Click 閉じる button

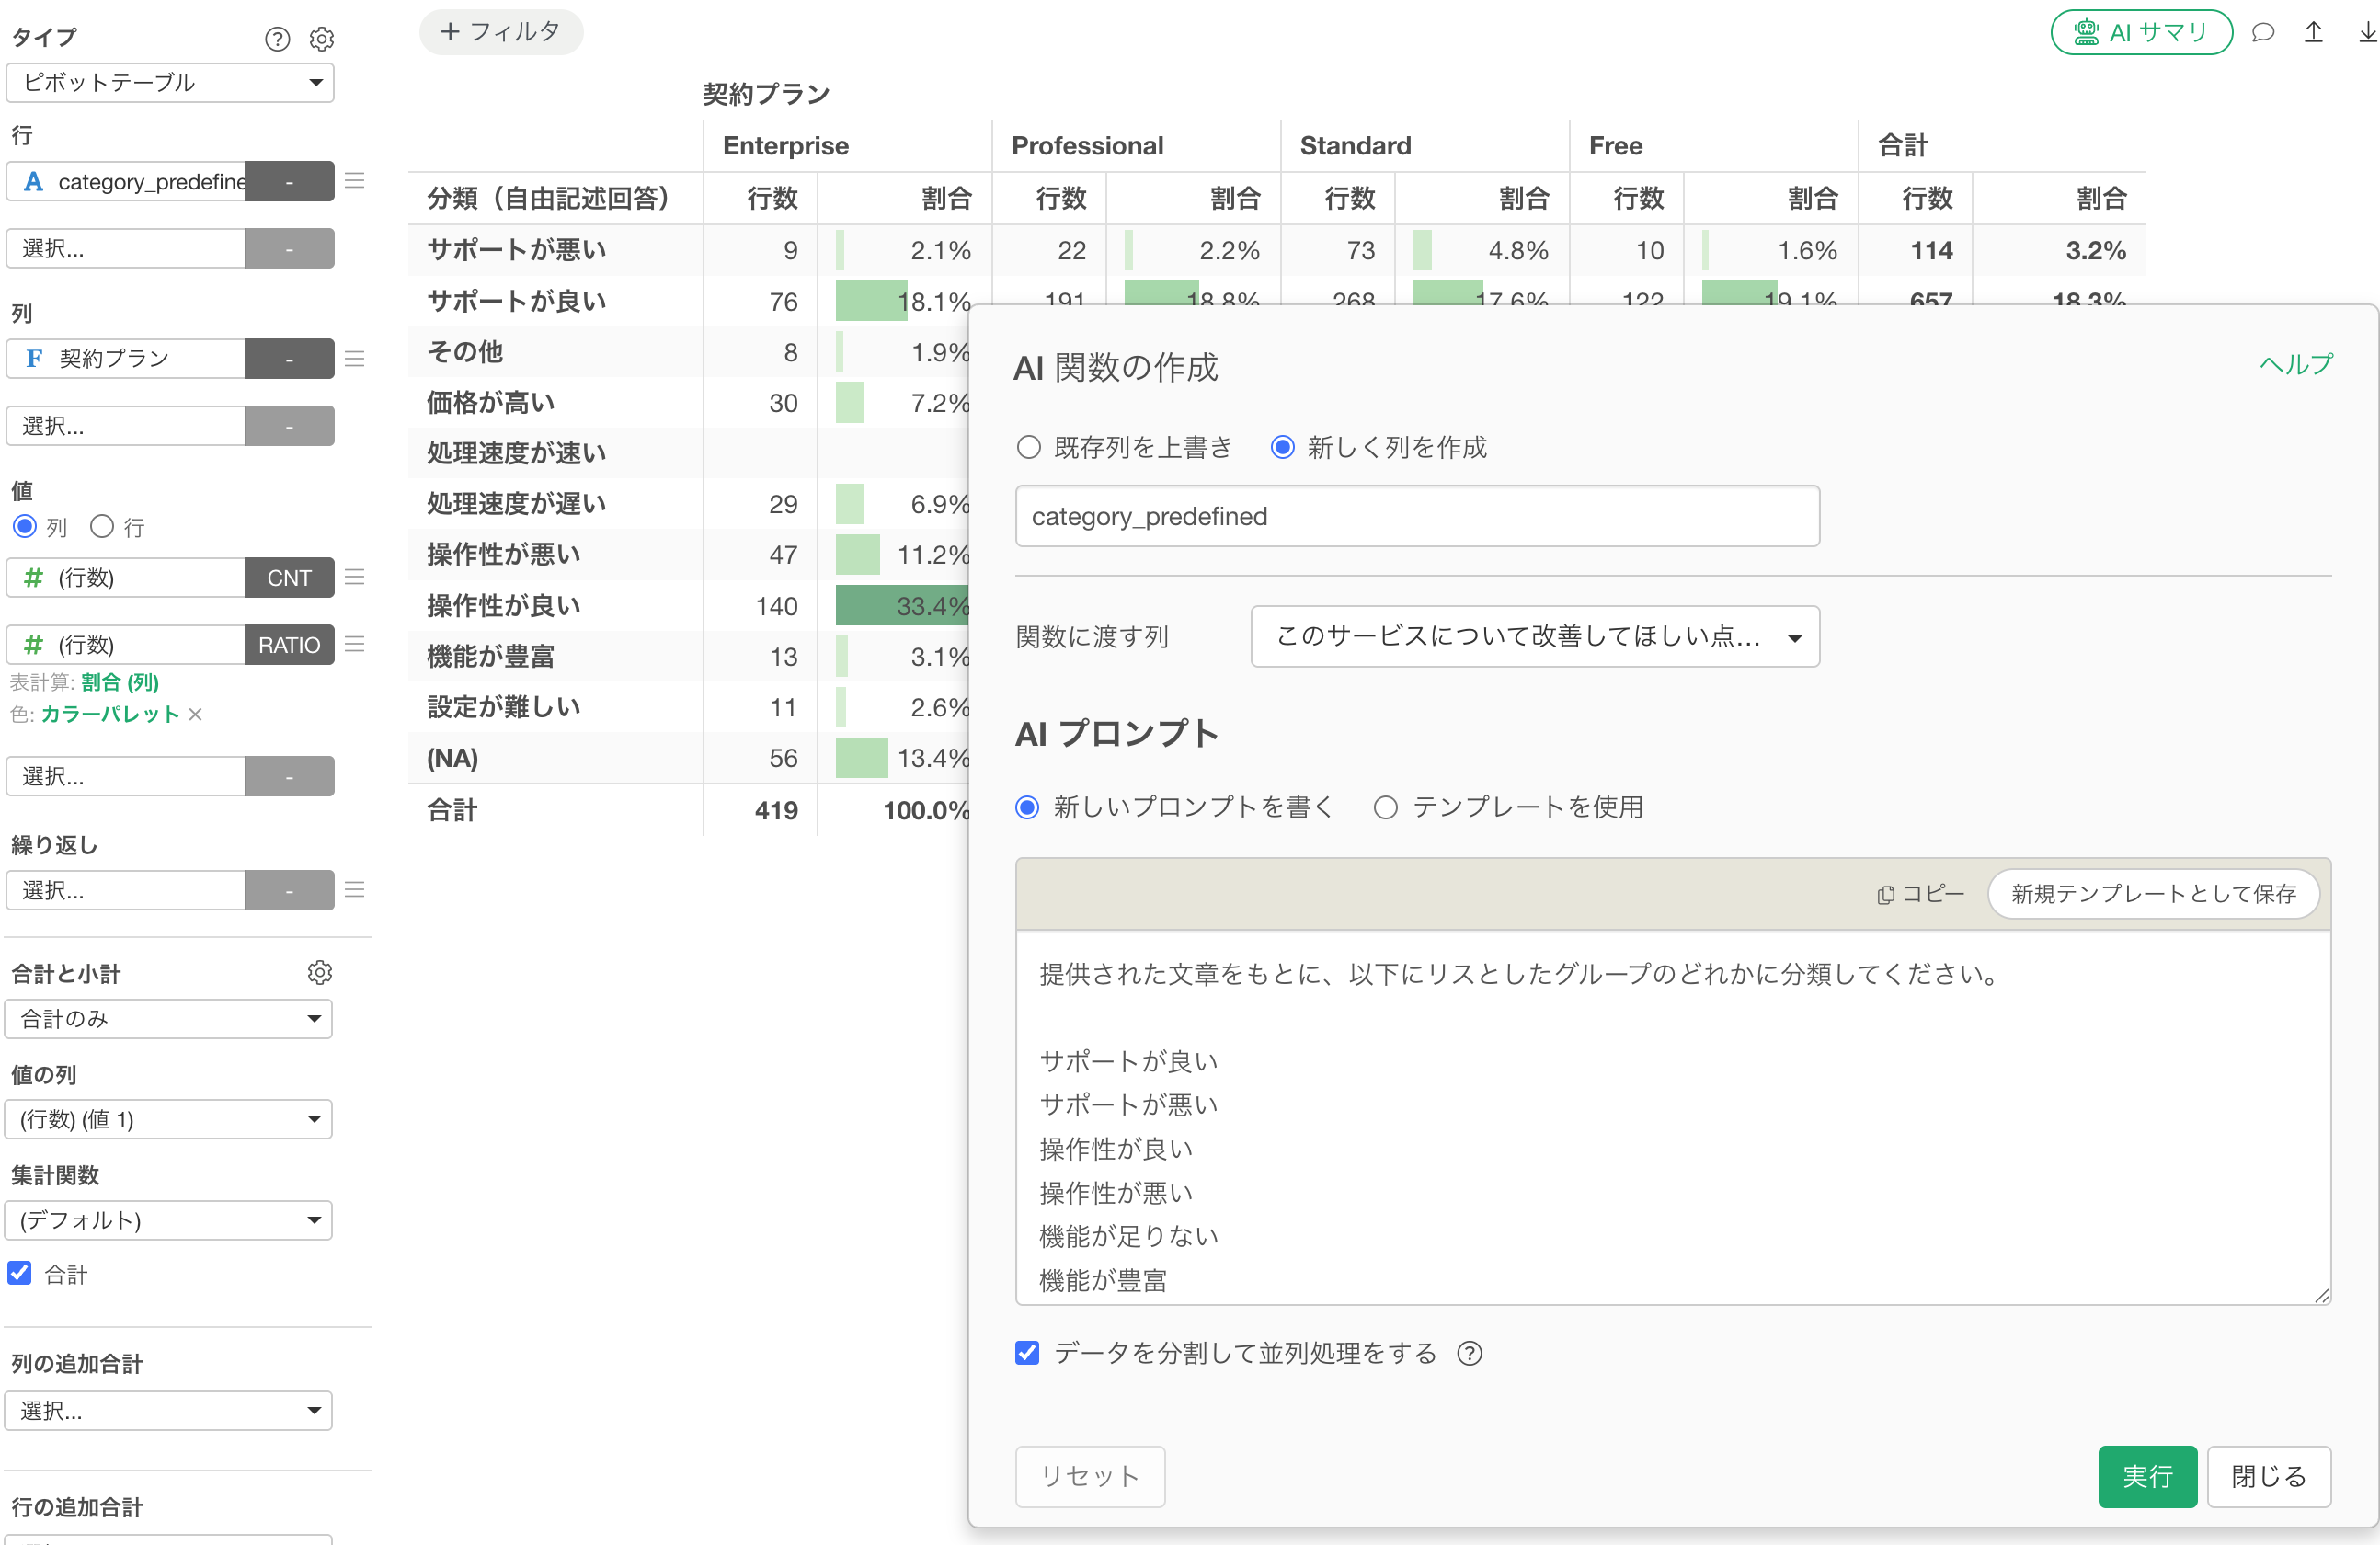click(x=2268, y=1476)
